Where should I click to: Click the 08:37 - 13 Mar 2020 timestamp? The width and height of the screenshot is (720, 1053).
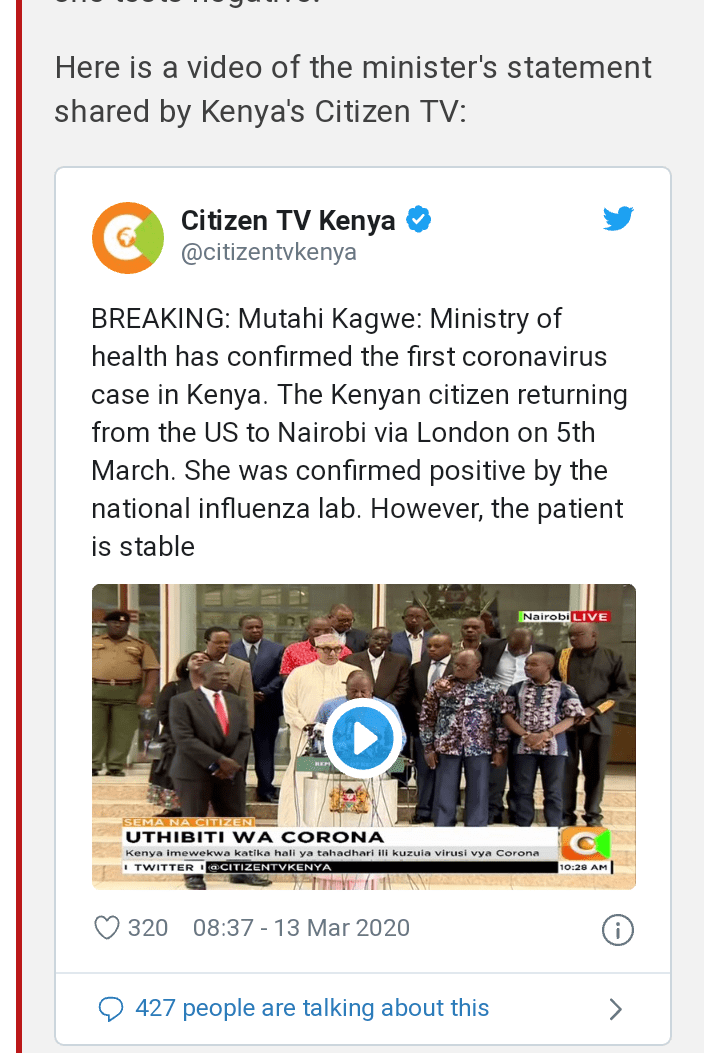coord(301,928)
